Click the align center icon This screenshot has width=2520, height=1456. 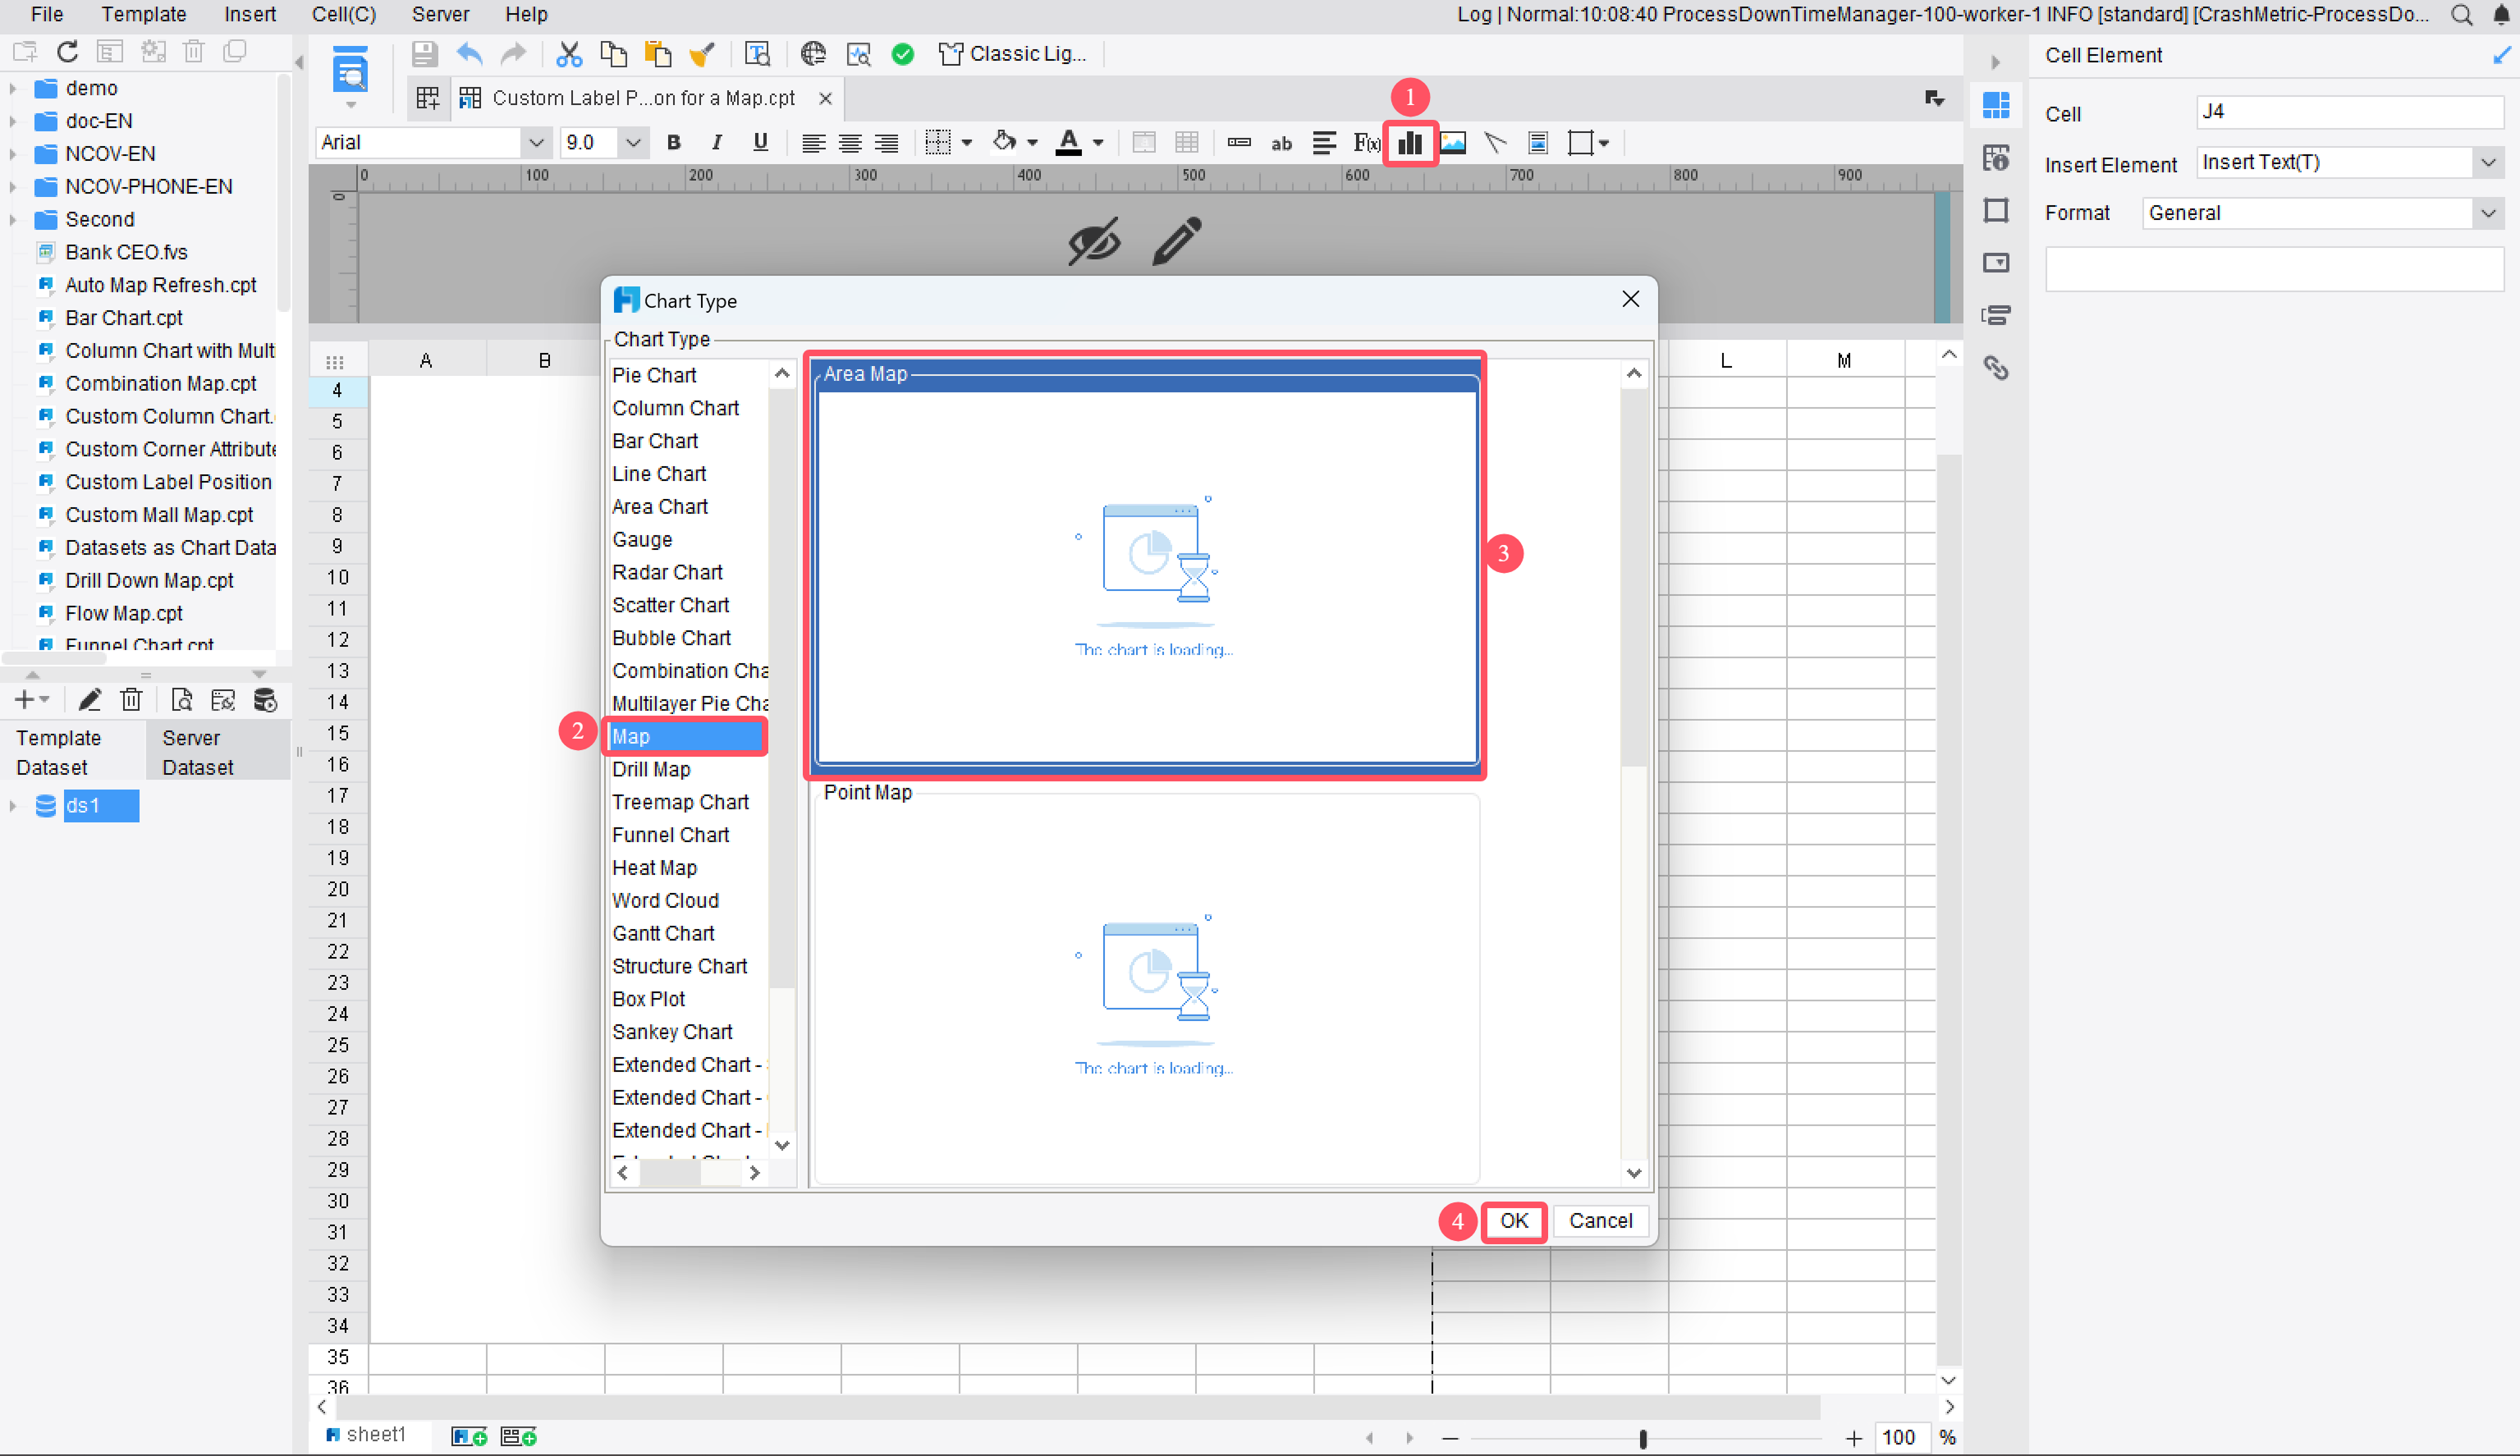click(850, 143)
